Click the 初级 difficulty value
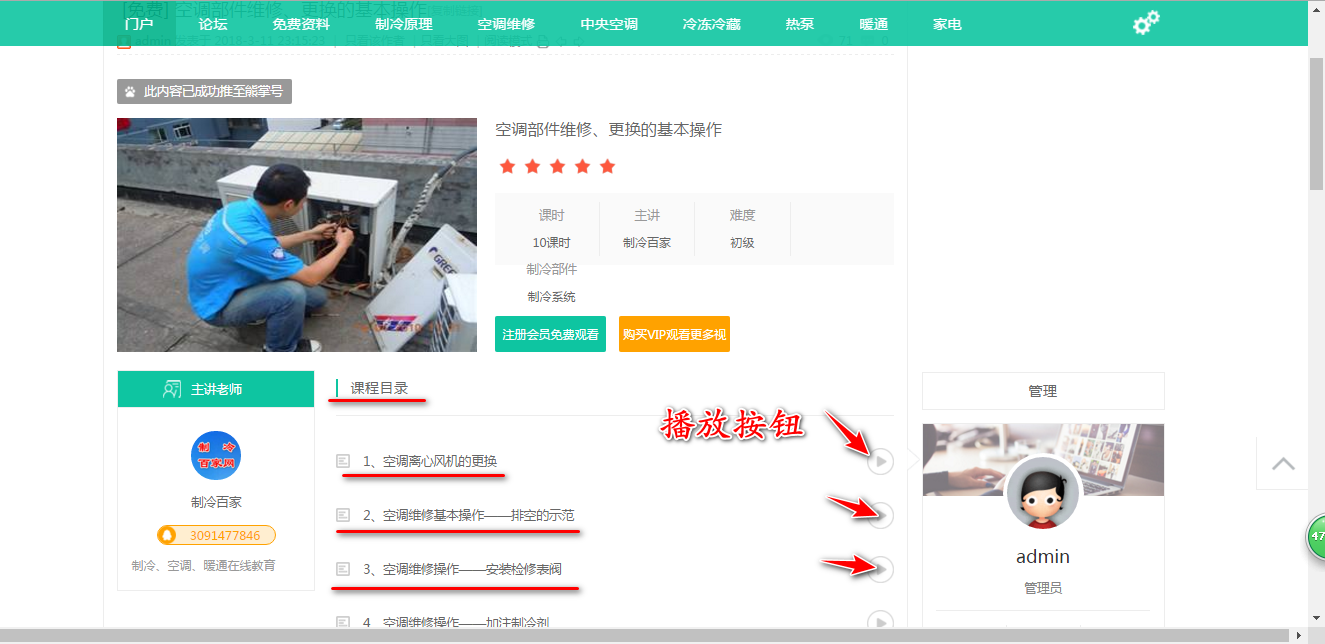The height and width of the screenshot is (644, 1325). [x=742, y=242]
